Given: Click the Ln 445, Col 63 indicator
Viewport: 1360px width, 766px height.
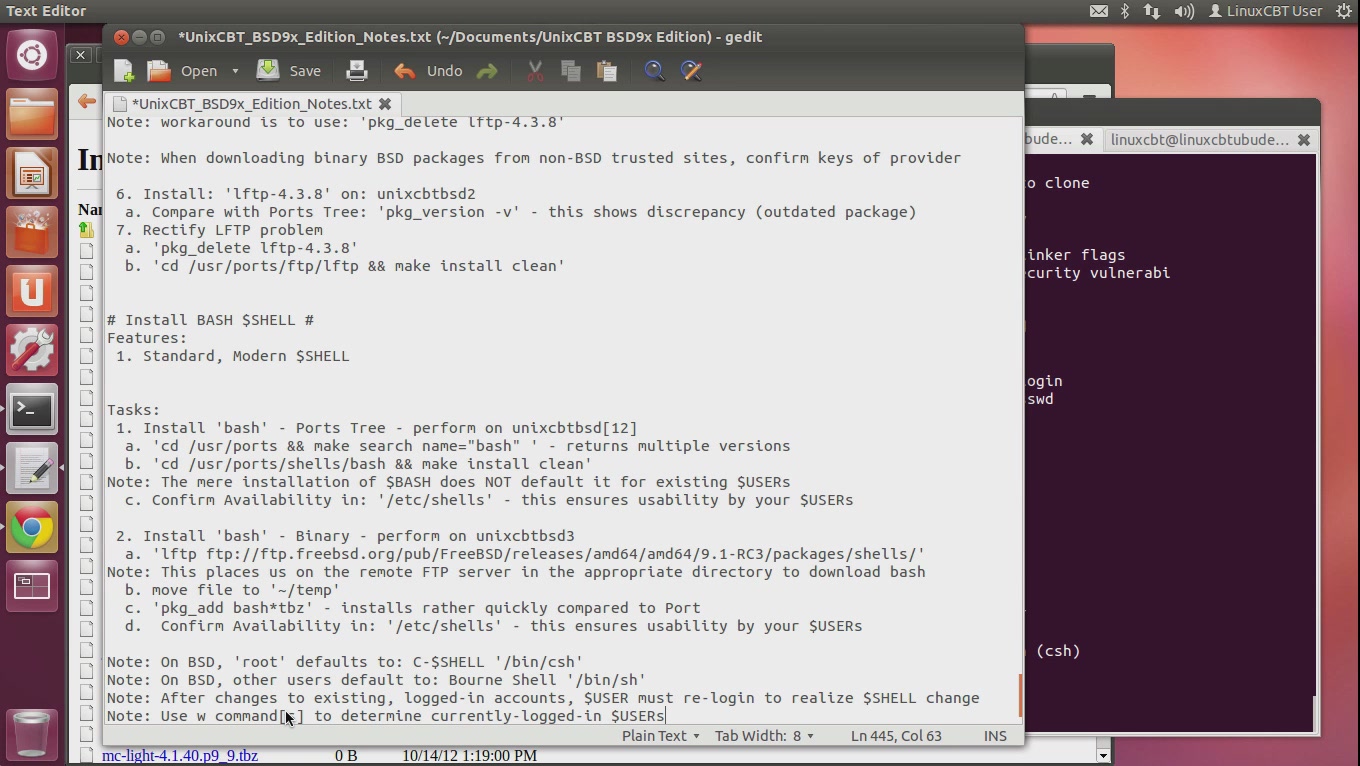Looking at the screenshot, I should [896, 735].
